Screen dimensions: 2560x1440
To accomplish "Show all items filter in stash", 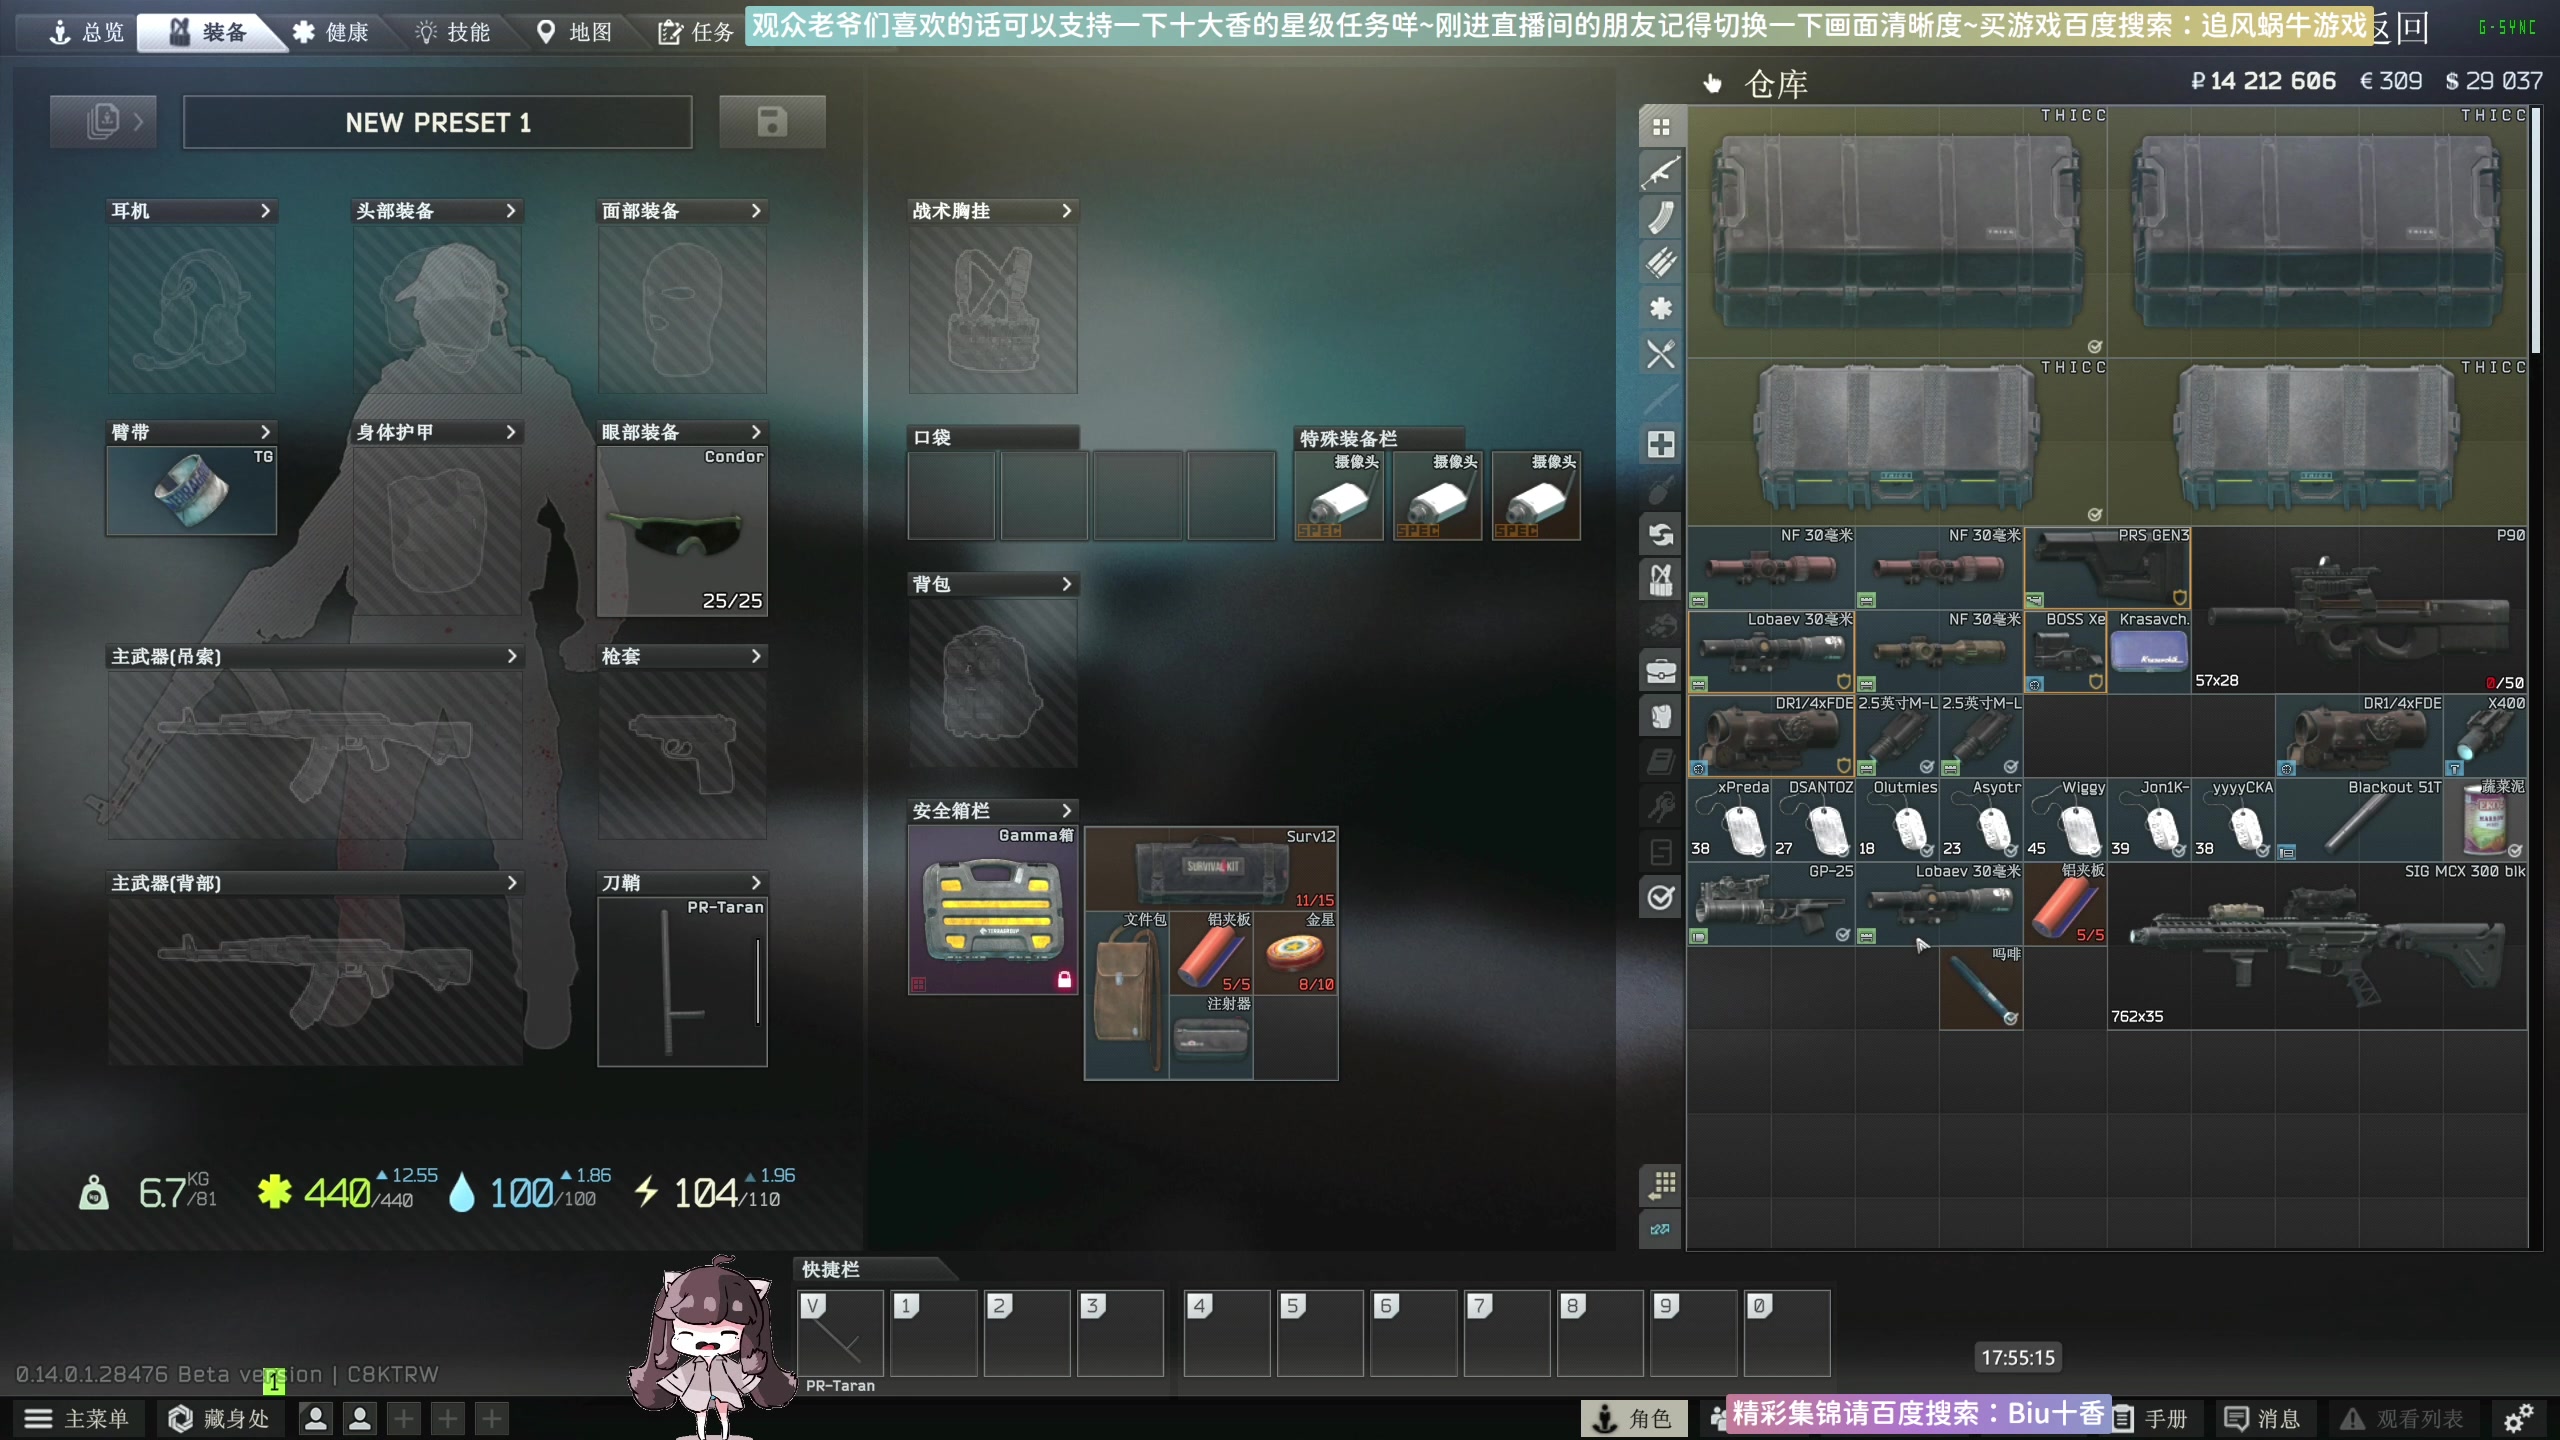I will tap(1661, 127).
